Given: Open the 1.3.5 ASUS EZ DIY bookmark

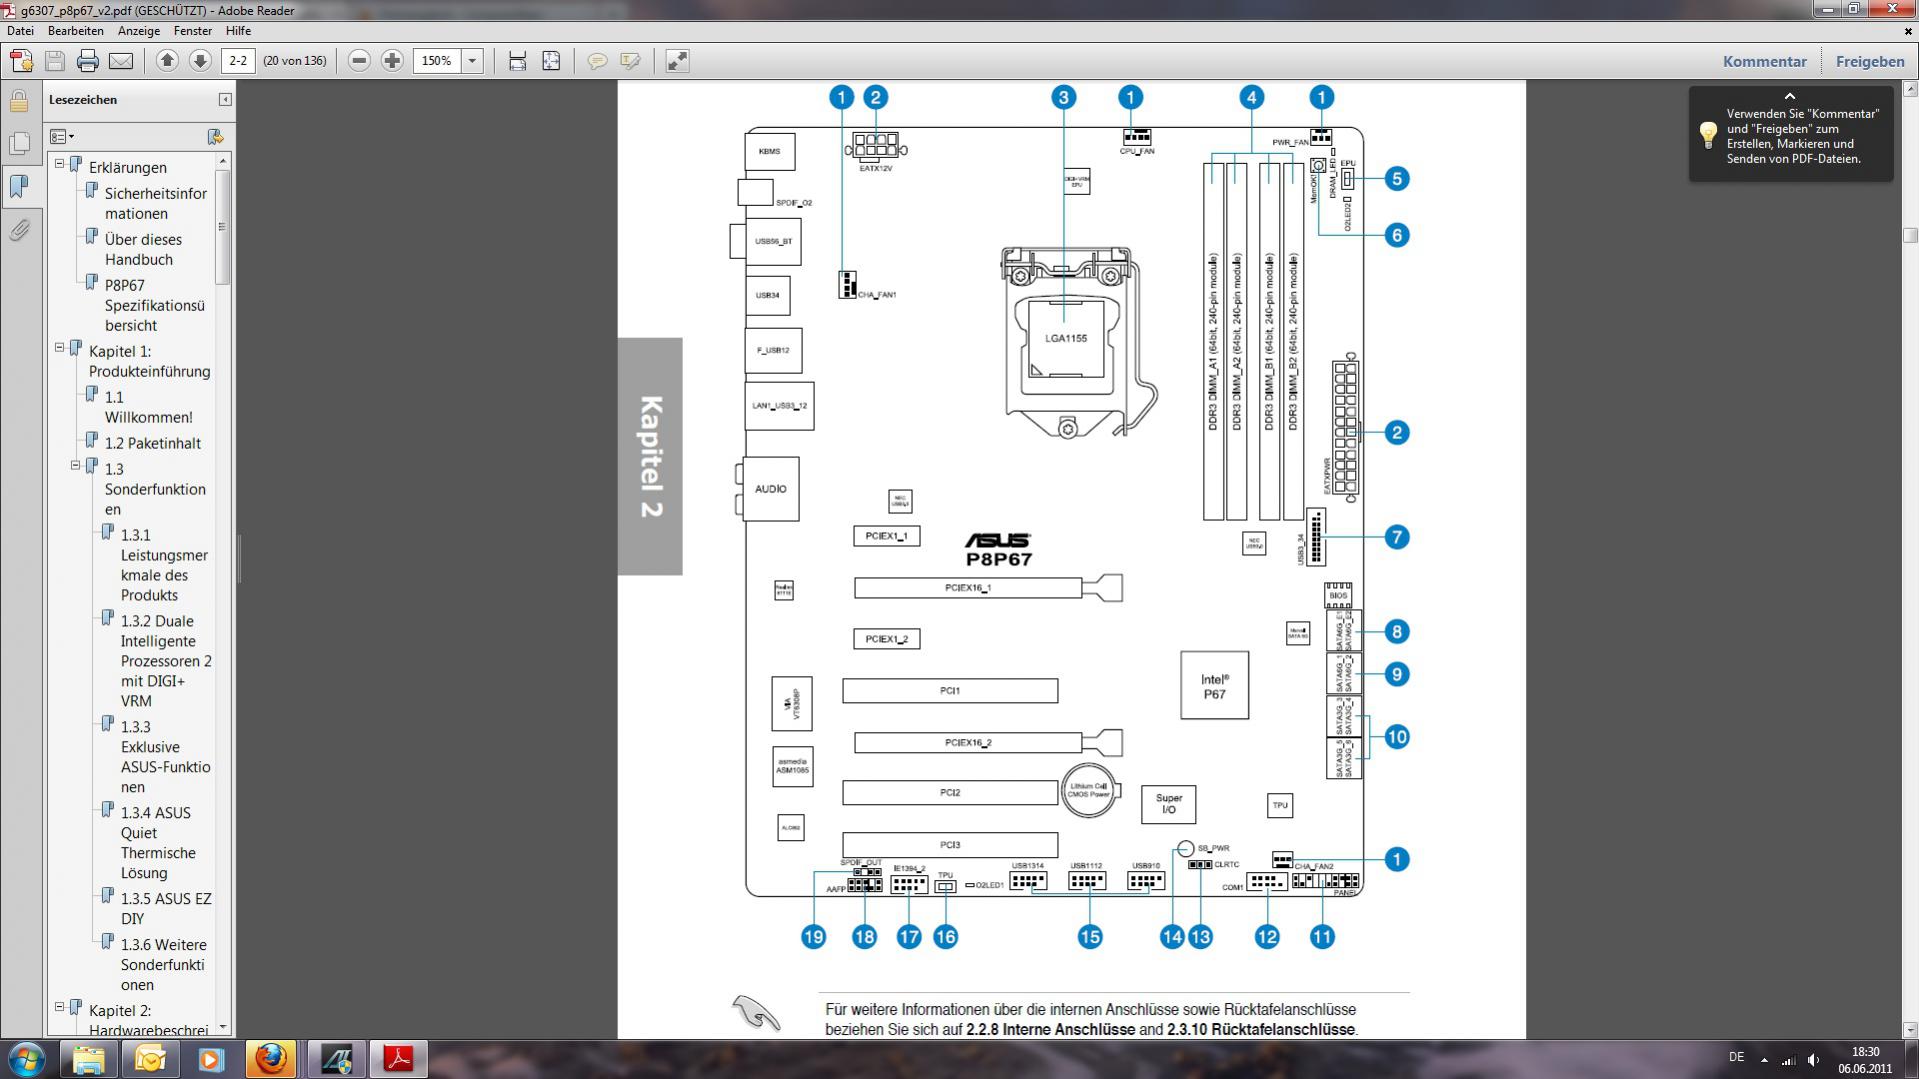Looking at the screenshot, I should tap(166, 909).
